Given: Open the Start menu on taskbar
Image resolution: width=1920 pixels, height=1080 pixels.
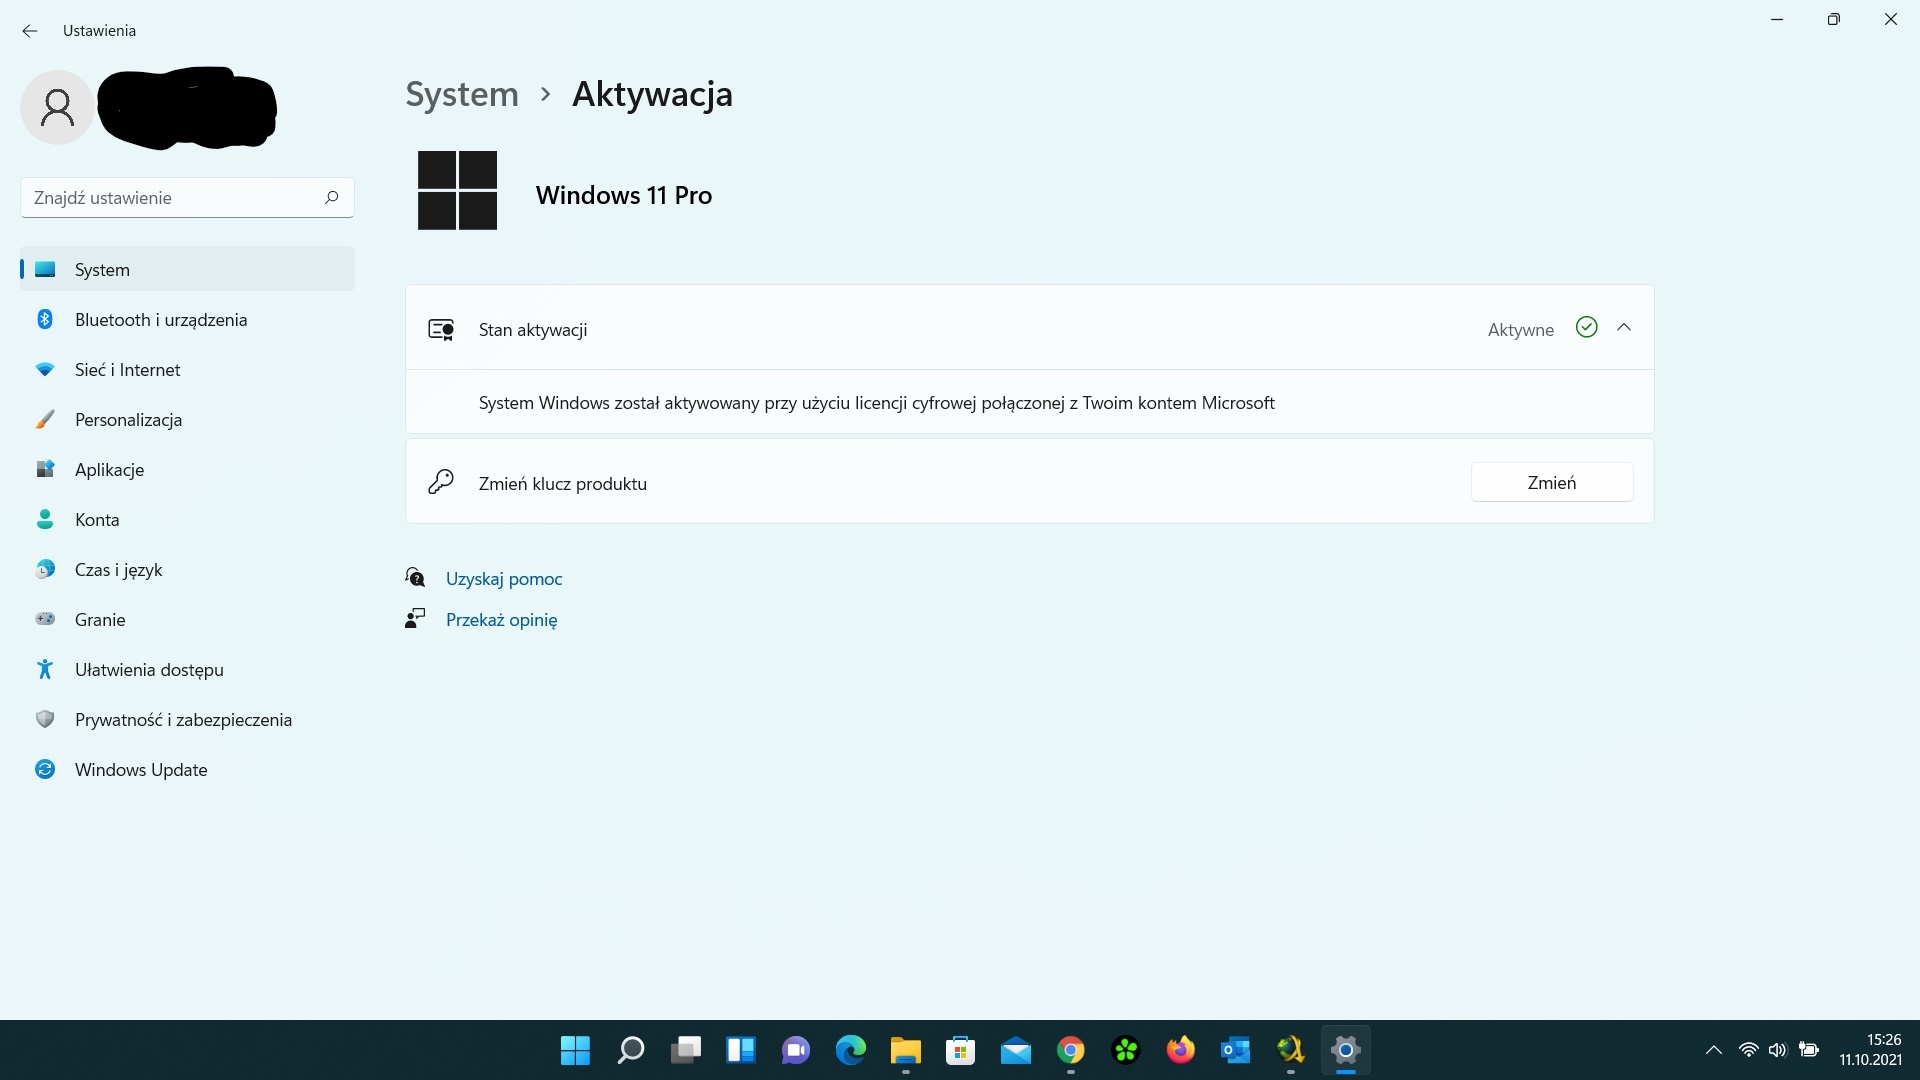Looking at the screenshot, I should [575, 1050].
